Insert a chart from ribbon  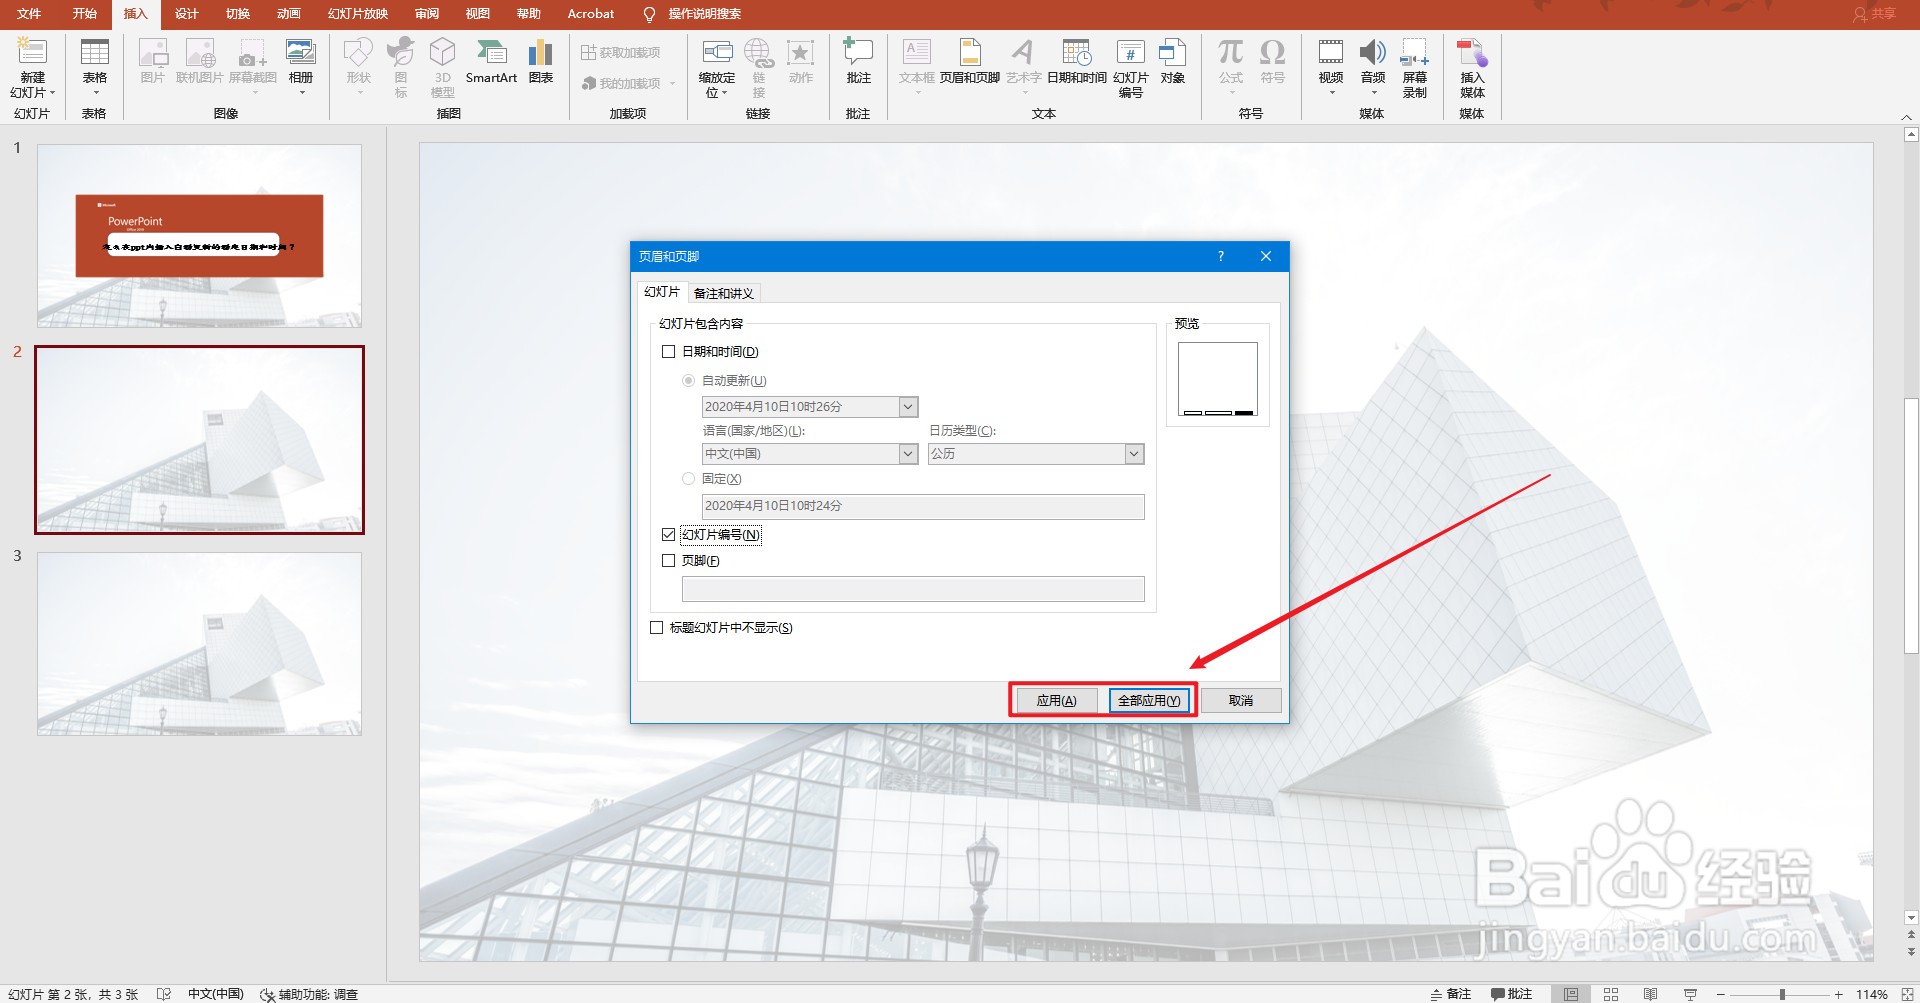tap(541, 62)
